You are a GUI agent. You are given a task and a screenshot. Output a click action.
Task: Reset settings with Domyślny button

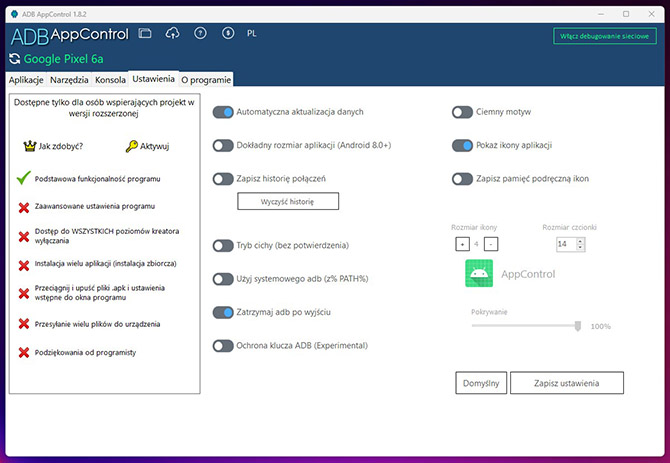click(481, 383)
